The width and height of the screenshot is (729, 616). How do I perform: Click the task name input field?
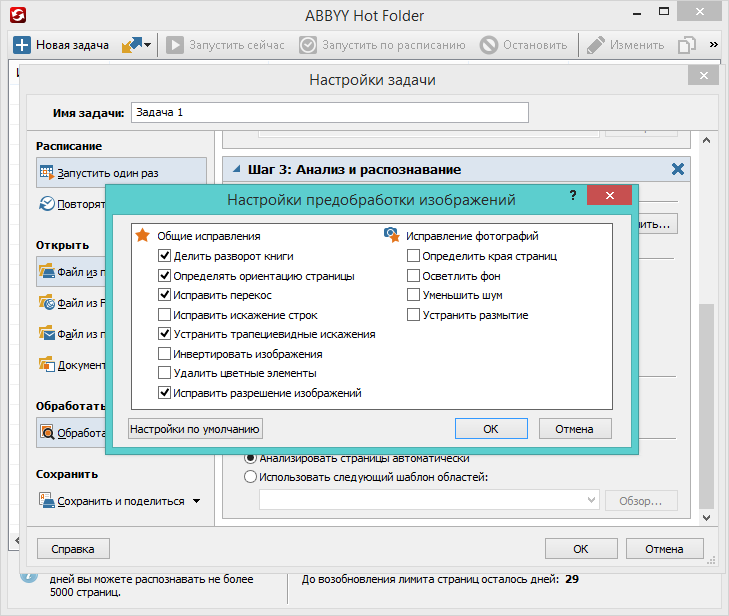click(330, 113)
